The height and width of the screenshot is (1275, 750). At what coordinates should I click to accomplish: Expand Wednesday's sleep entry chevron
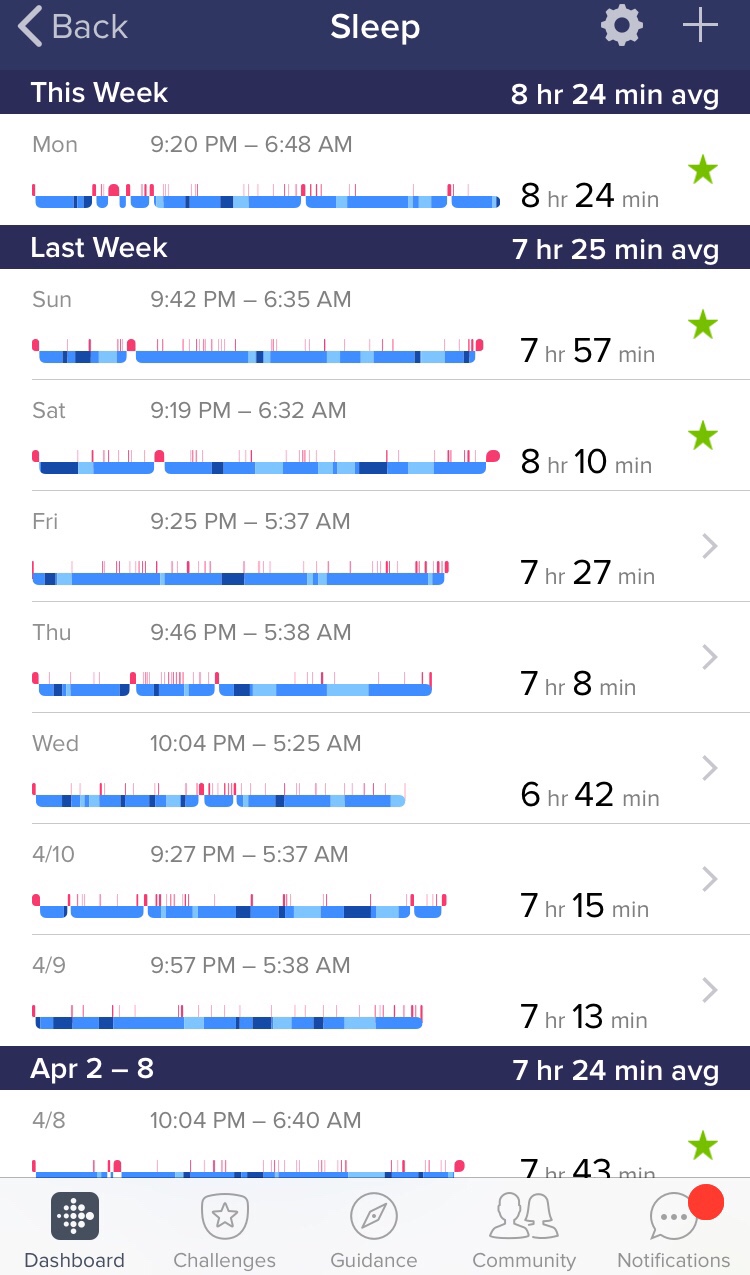pyautogui.click(x=710, y=768)
